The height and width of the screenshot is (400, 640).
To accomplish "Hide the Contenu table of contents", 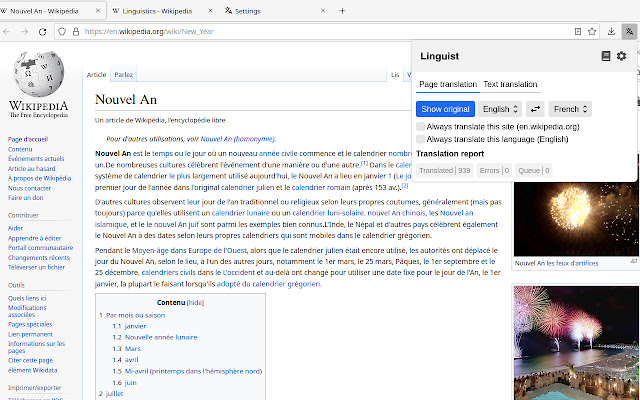I will point(195,302).
